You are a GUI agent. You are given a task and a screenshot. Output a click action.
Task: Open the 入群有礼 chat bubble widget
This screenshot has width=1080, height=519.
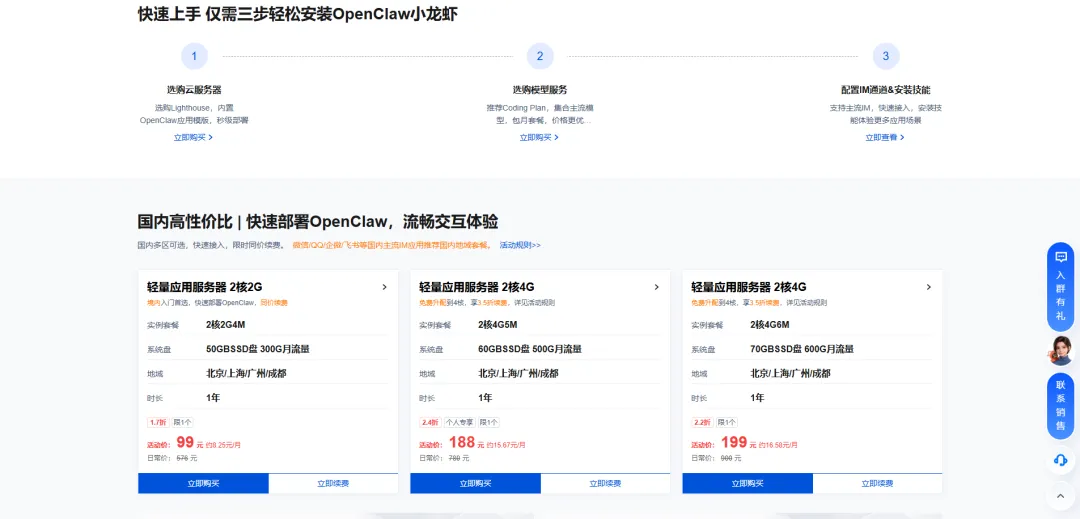coord(1061,287)
